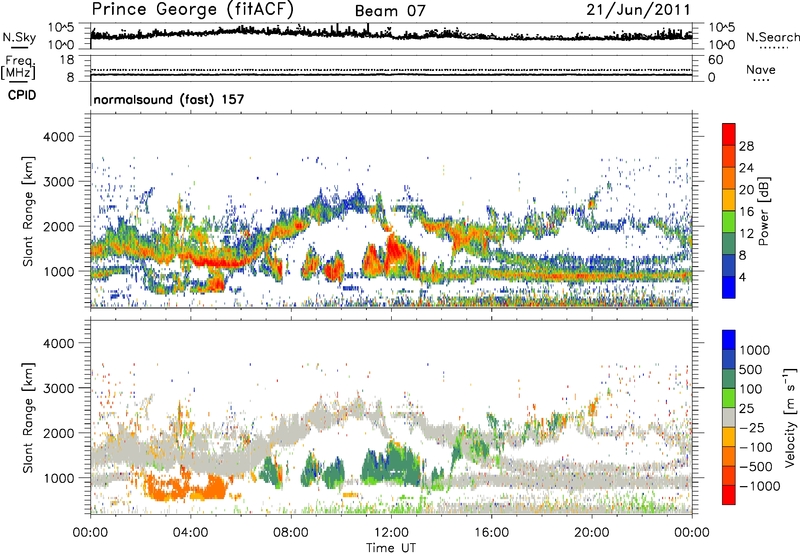Click the Velocity colorbar label '500'
This screenshot has width=800, height=554.
coord(750,369)
